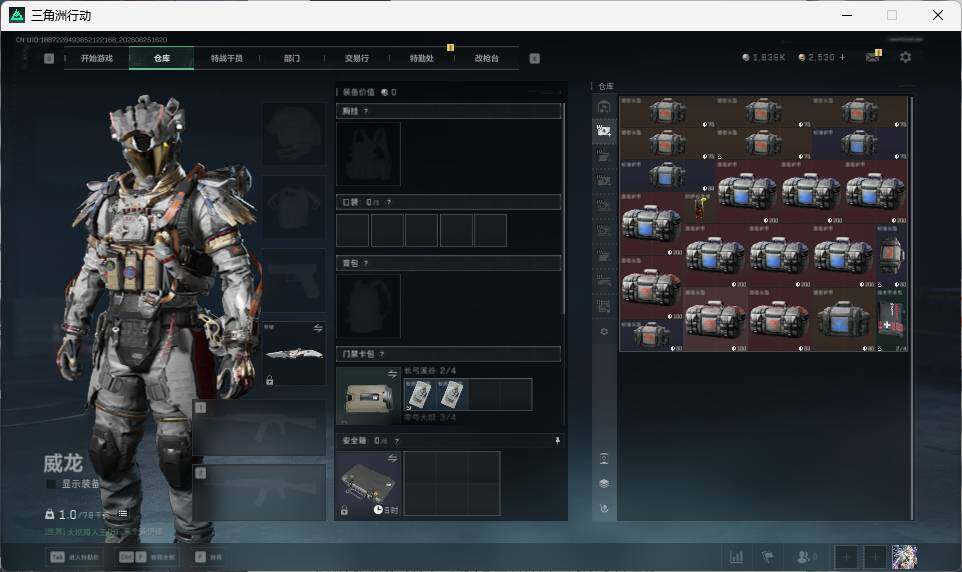Select the empty body armor slot

point(294,207)
